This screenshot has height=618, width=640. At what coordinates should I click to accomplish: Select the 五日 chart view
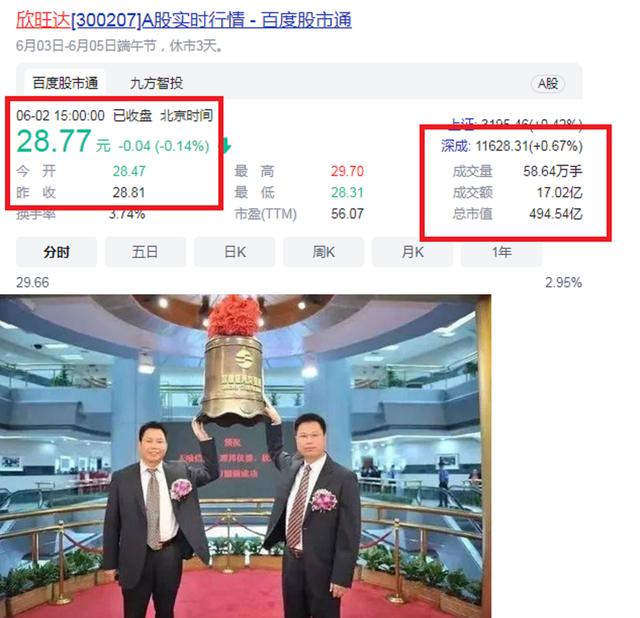(x=145, y=252)
